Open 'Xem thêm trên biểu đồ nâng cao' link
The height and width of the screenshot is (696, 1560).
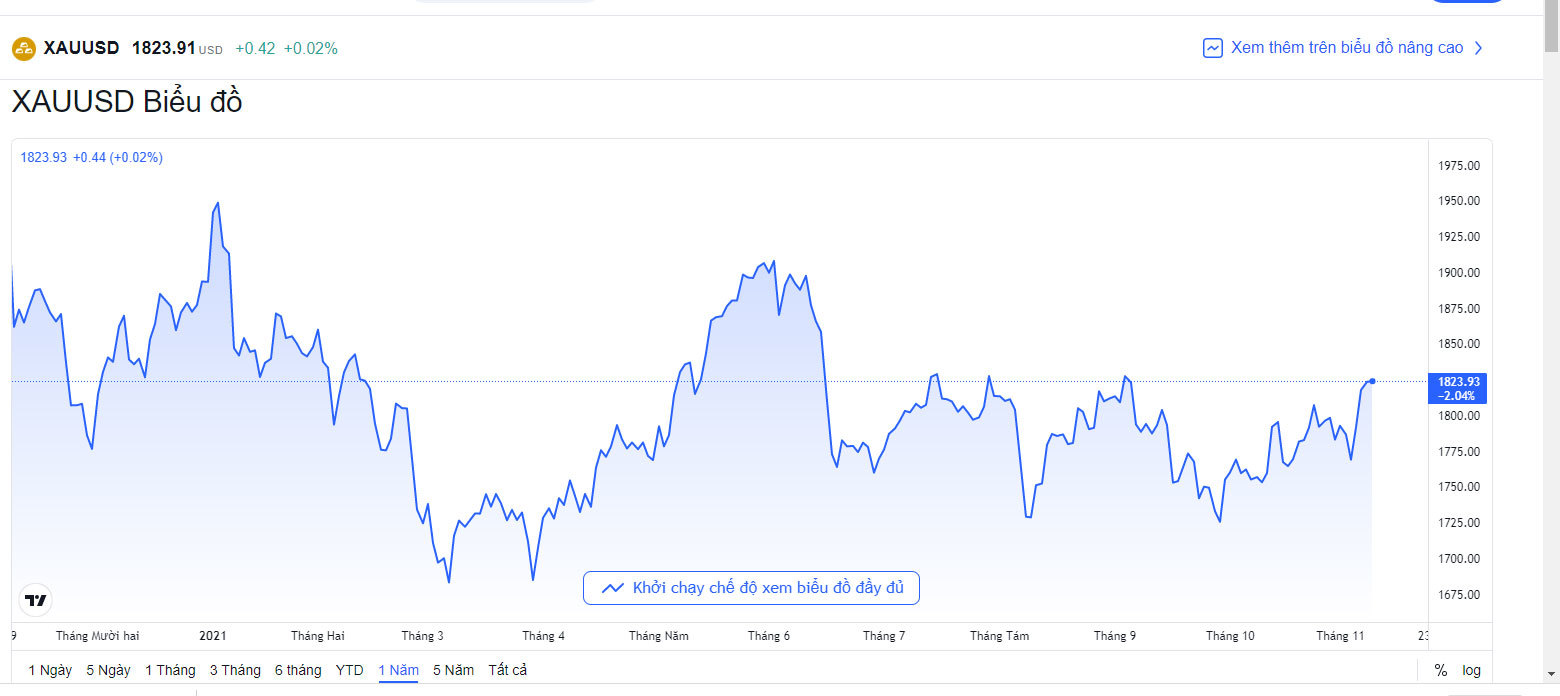click(x=1346, y=48)
